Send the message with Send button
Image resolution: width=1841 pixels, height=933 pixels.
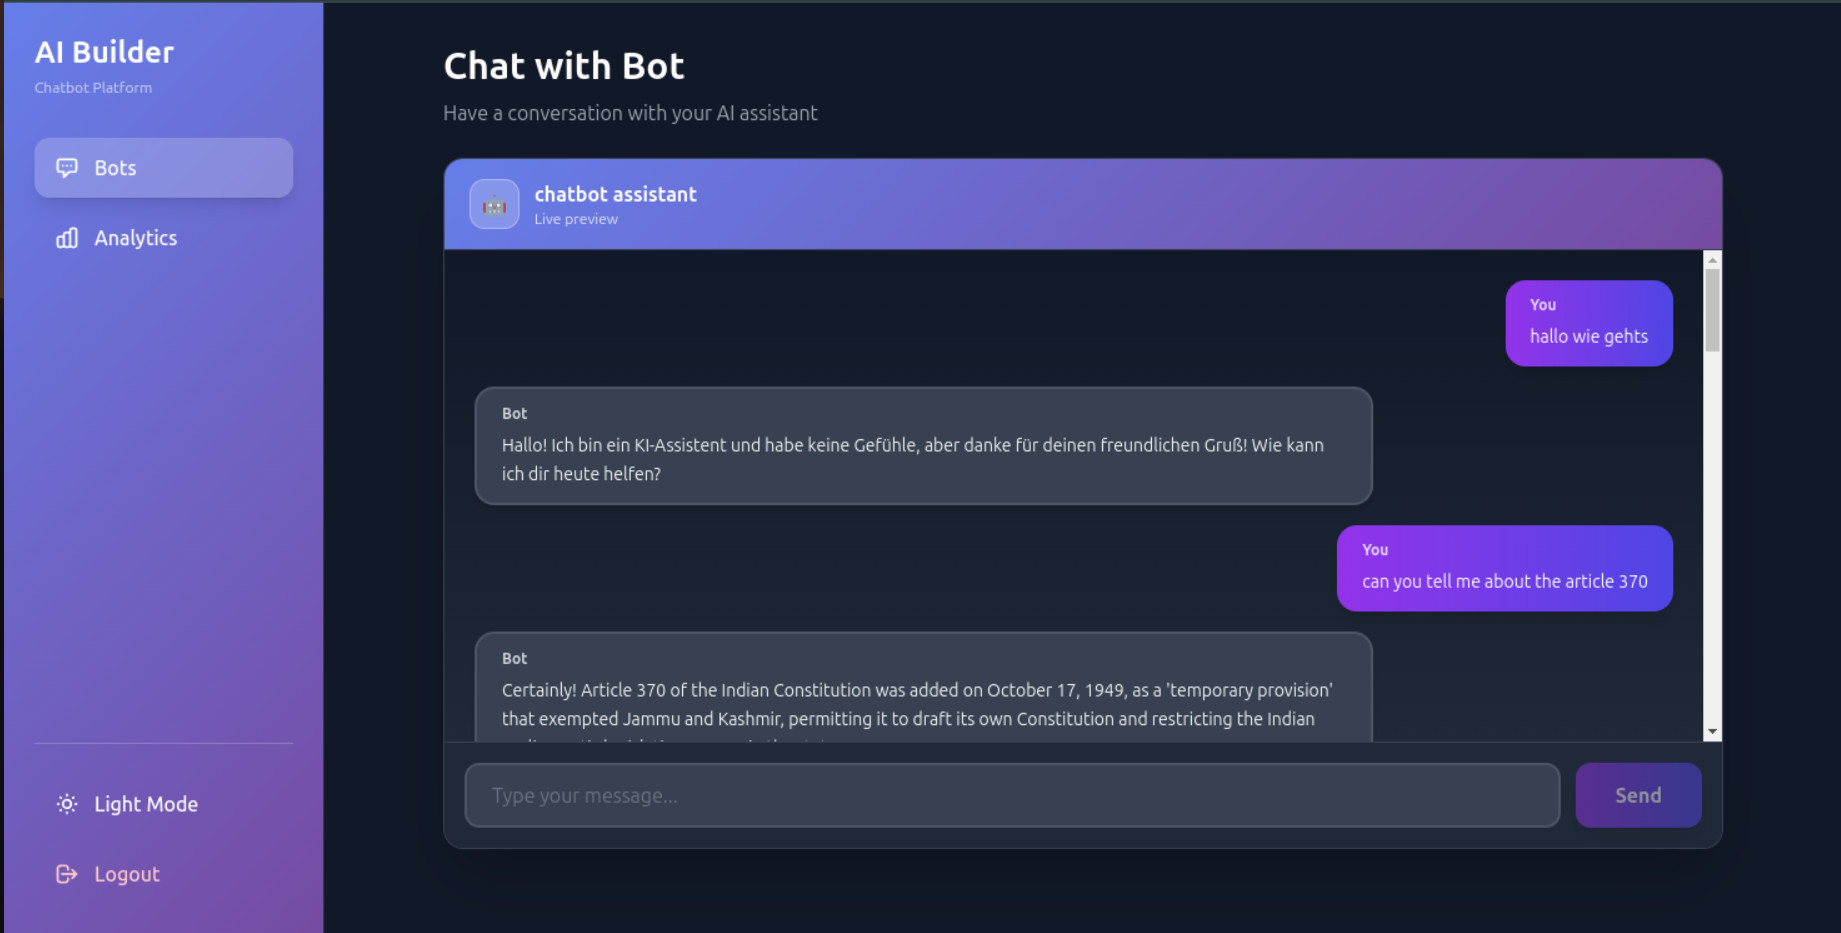[1637, 795]
